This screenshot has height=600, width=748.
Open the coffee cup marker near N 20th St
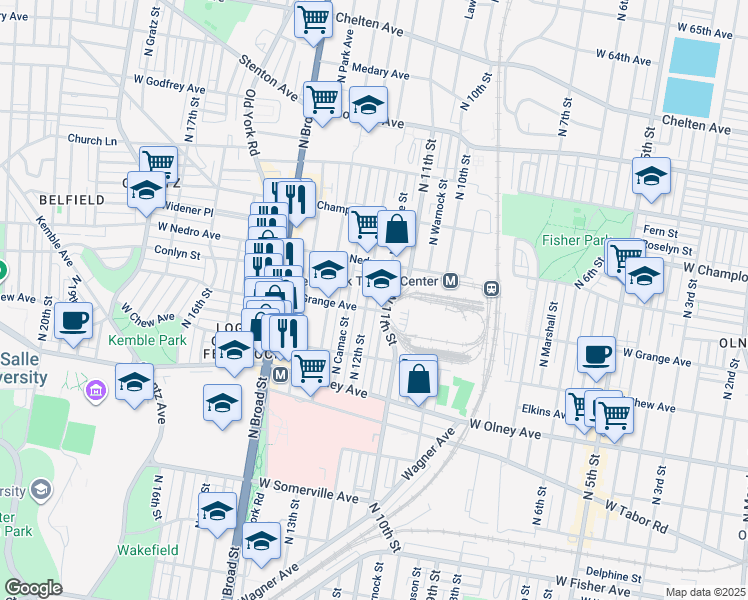(73, 323)
